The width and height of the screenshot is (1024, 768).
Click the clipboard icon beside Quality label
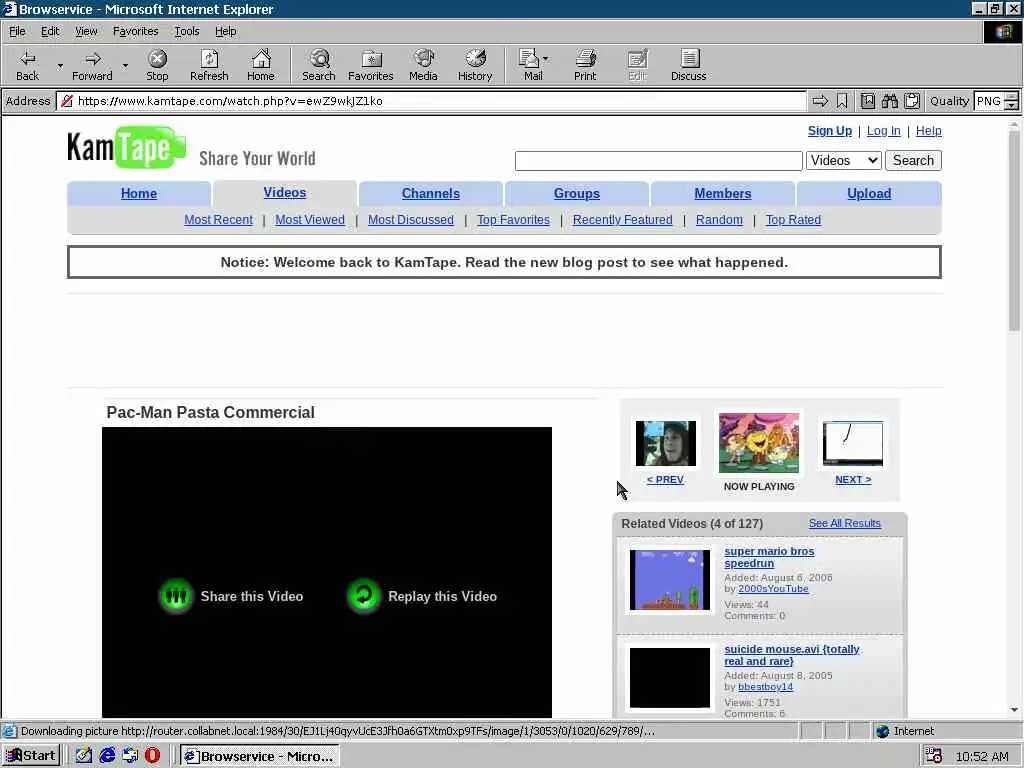[912, 101]
